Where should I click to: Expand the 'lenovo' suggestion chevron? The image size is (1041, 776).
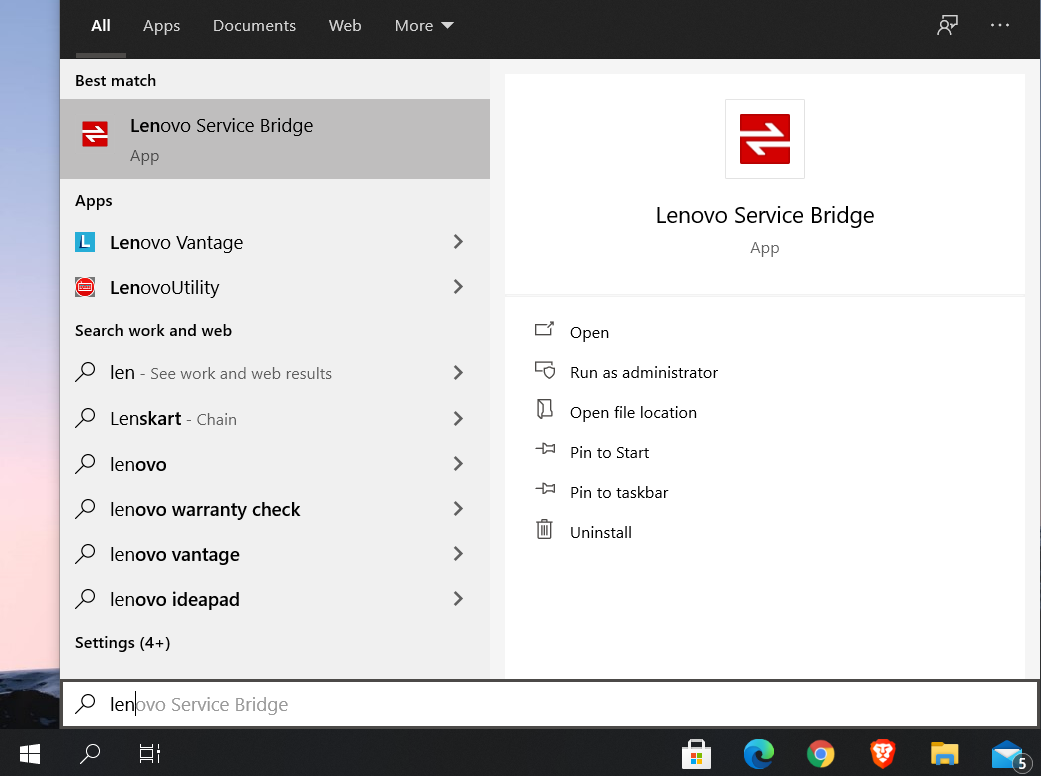point(458,463)
